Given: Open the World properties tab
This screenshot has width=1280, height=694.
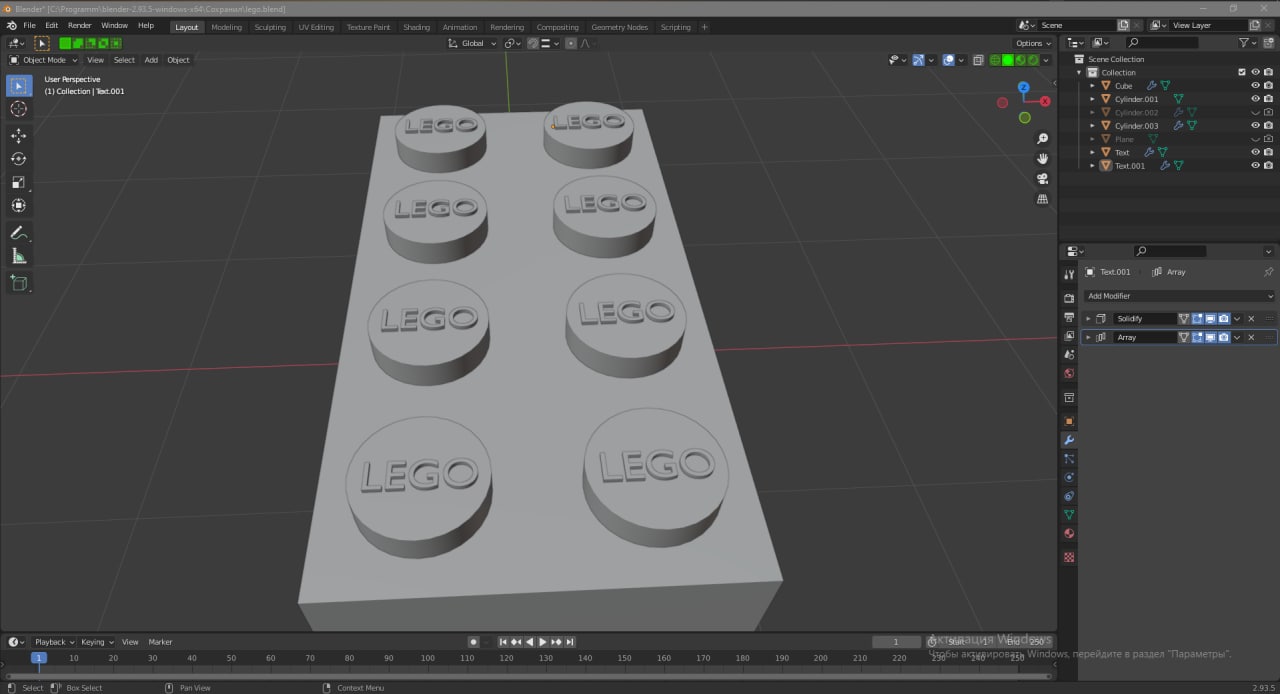Looking at the screenshot, I should tap(1069, 374).
